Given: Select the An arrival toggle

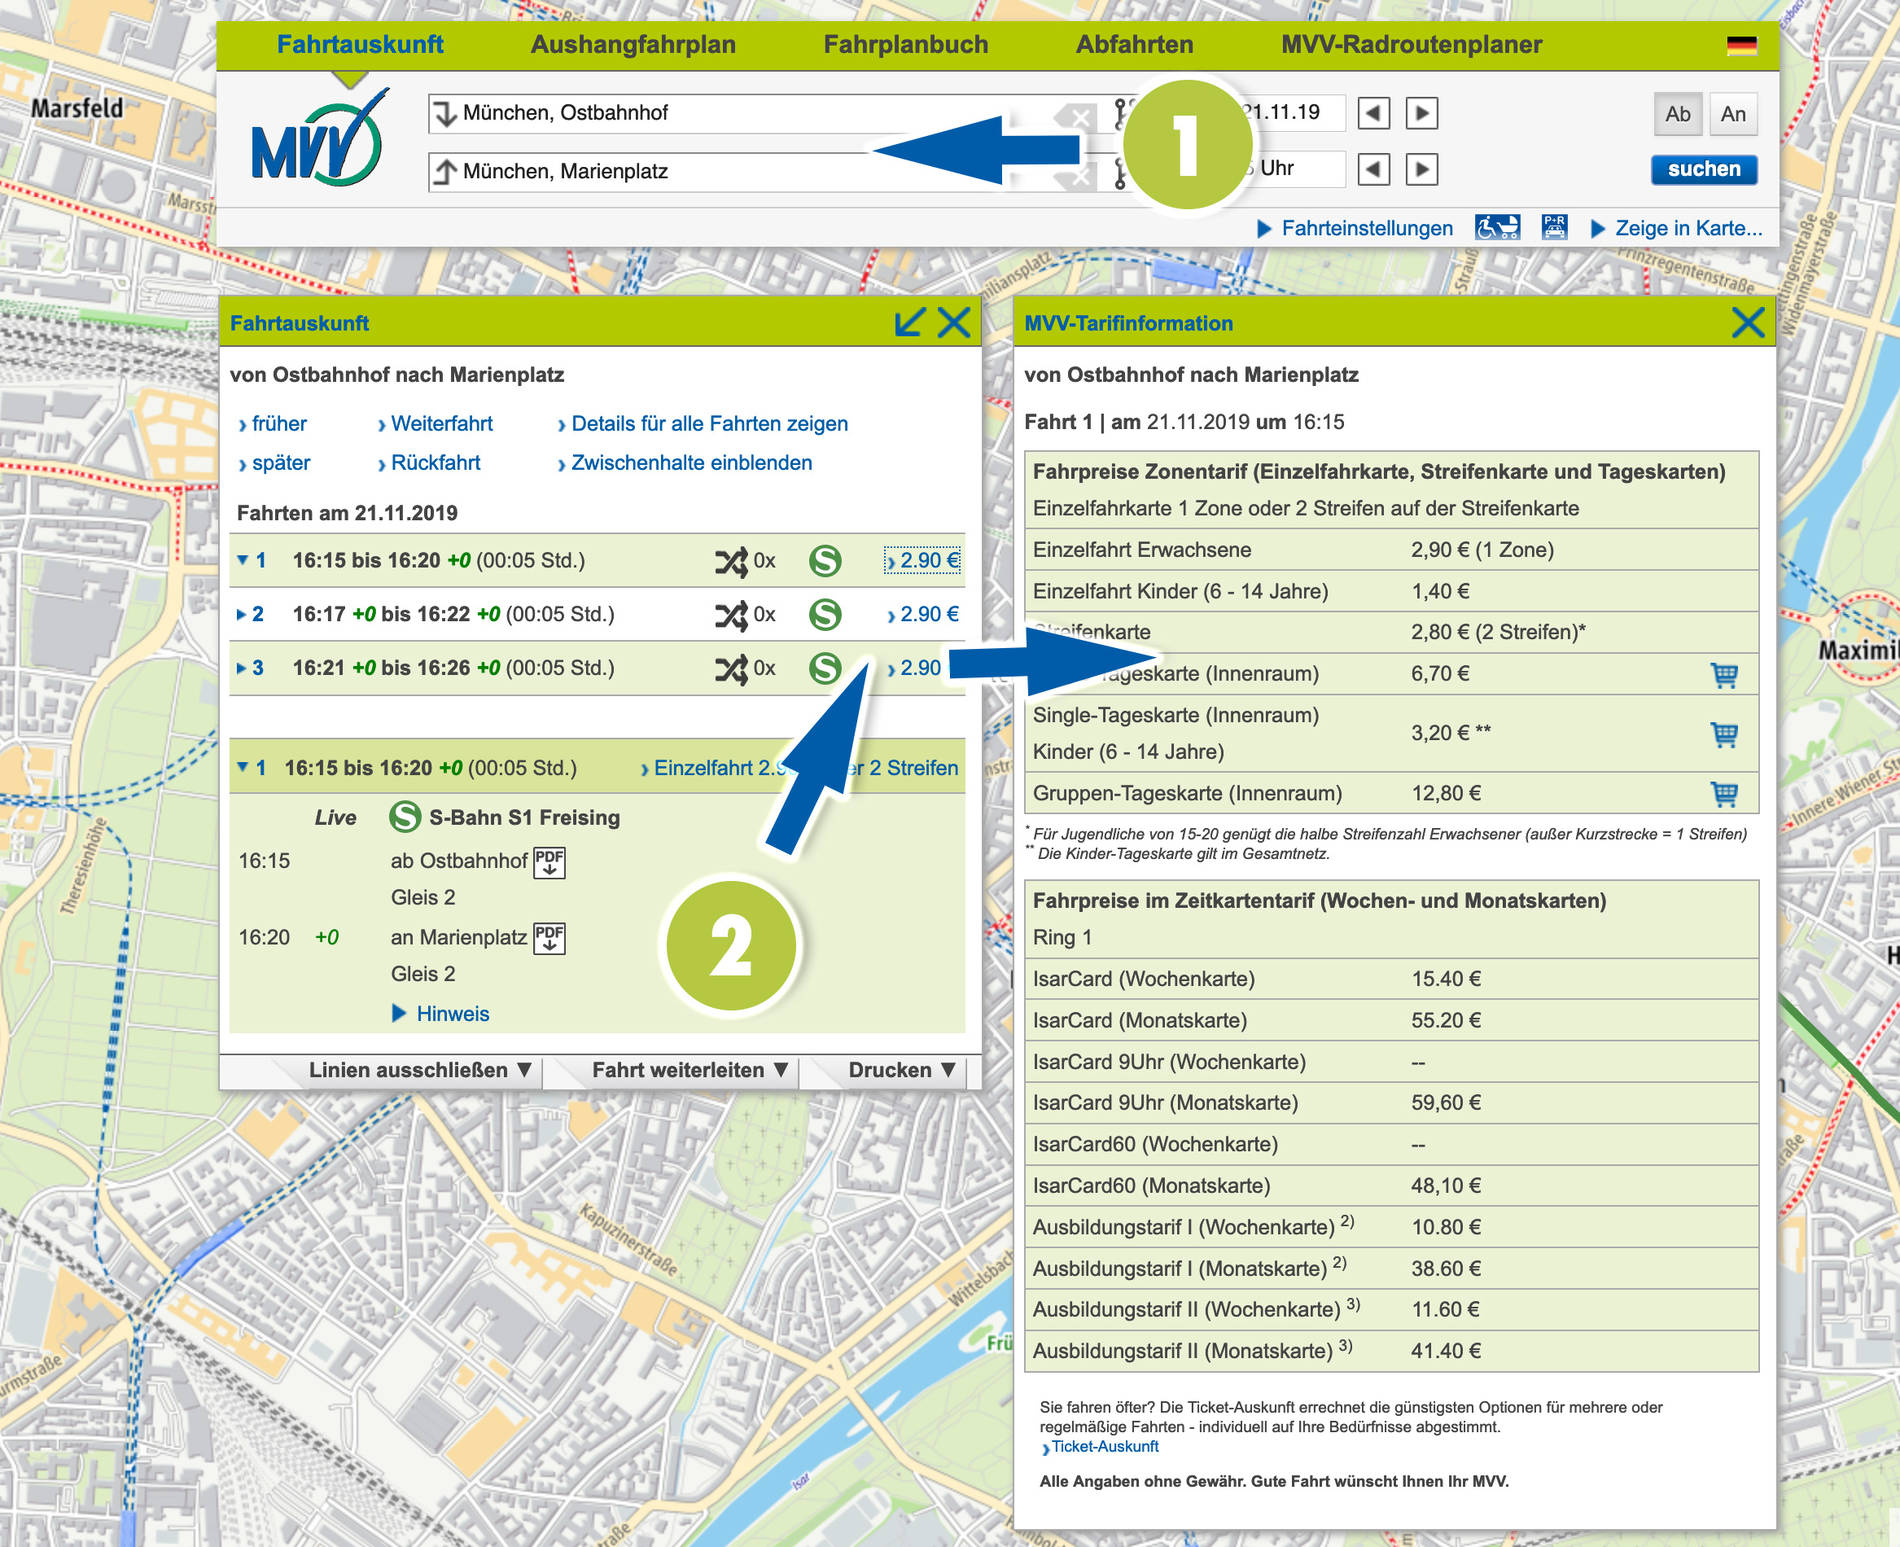Looking at the screenshot, I should point(1733,114).
